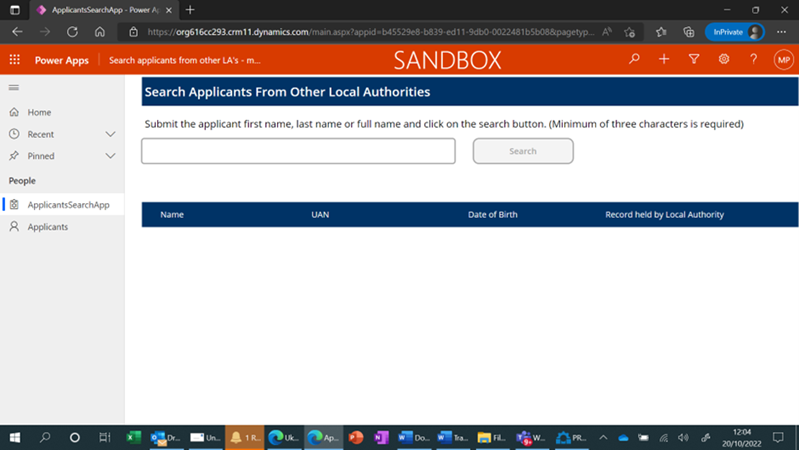Open the Windows Start menu

(15, 437)
